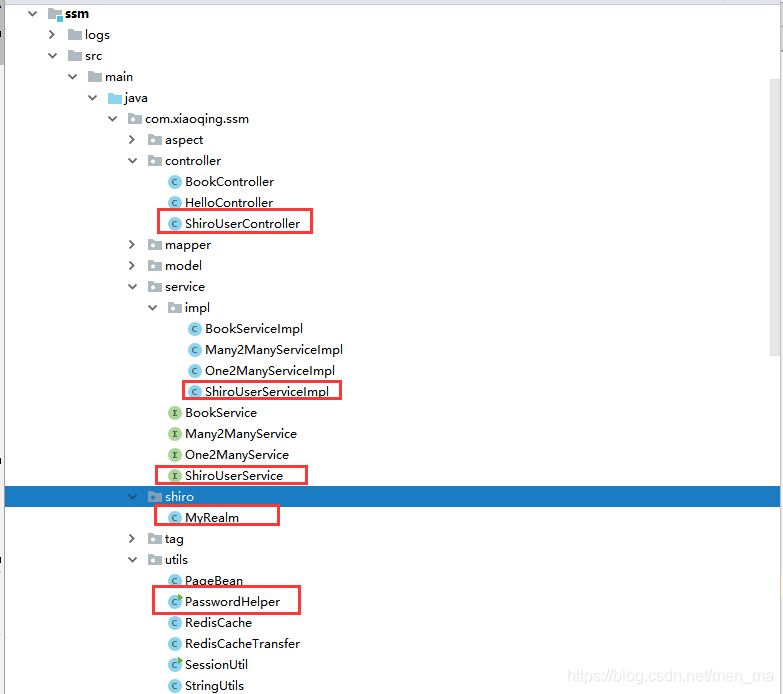This screenshot has height=694, width=783.
Task: Expand the aspect package
Action: 132,139
